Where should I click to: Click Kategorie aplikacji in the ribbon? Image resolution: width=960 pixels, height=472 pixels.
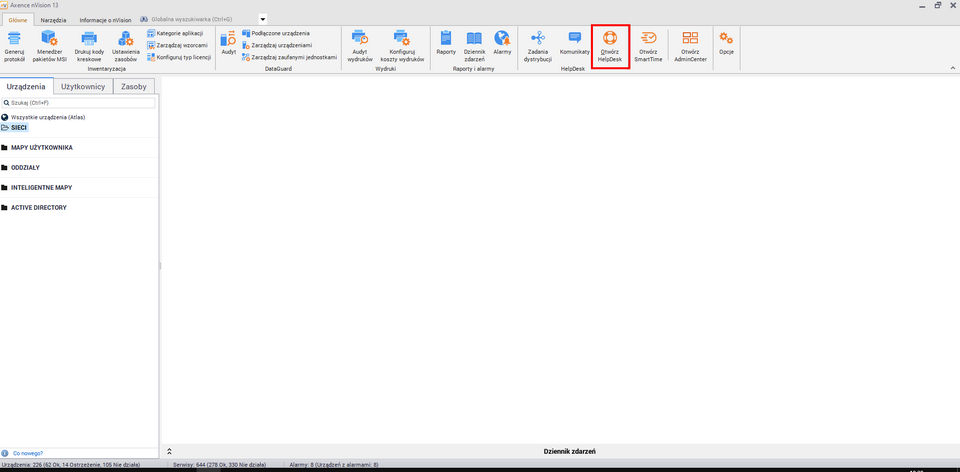click(x=179, y=33)
